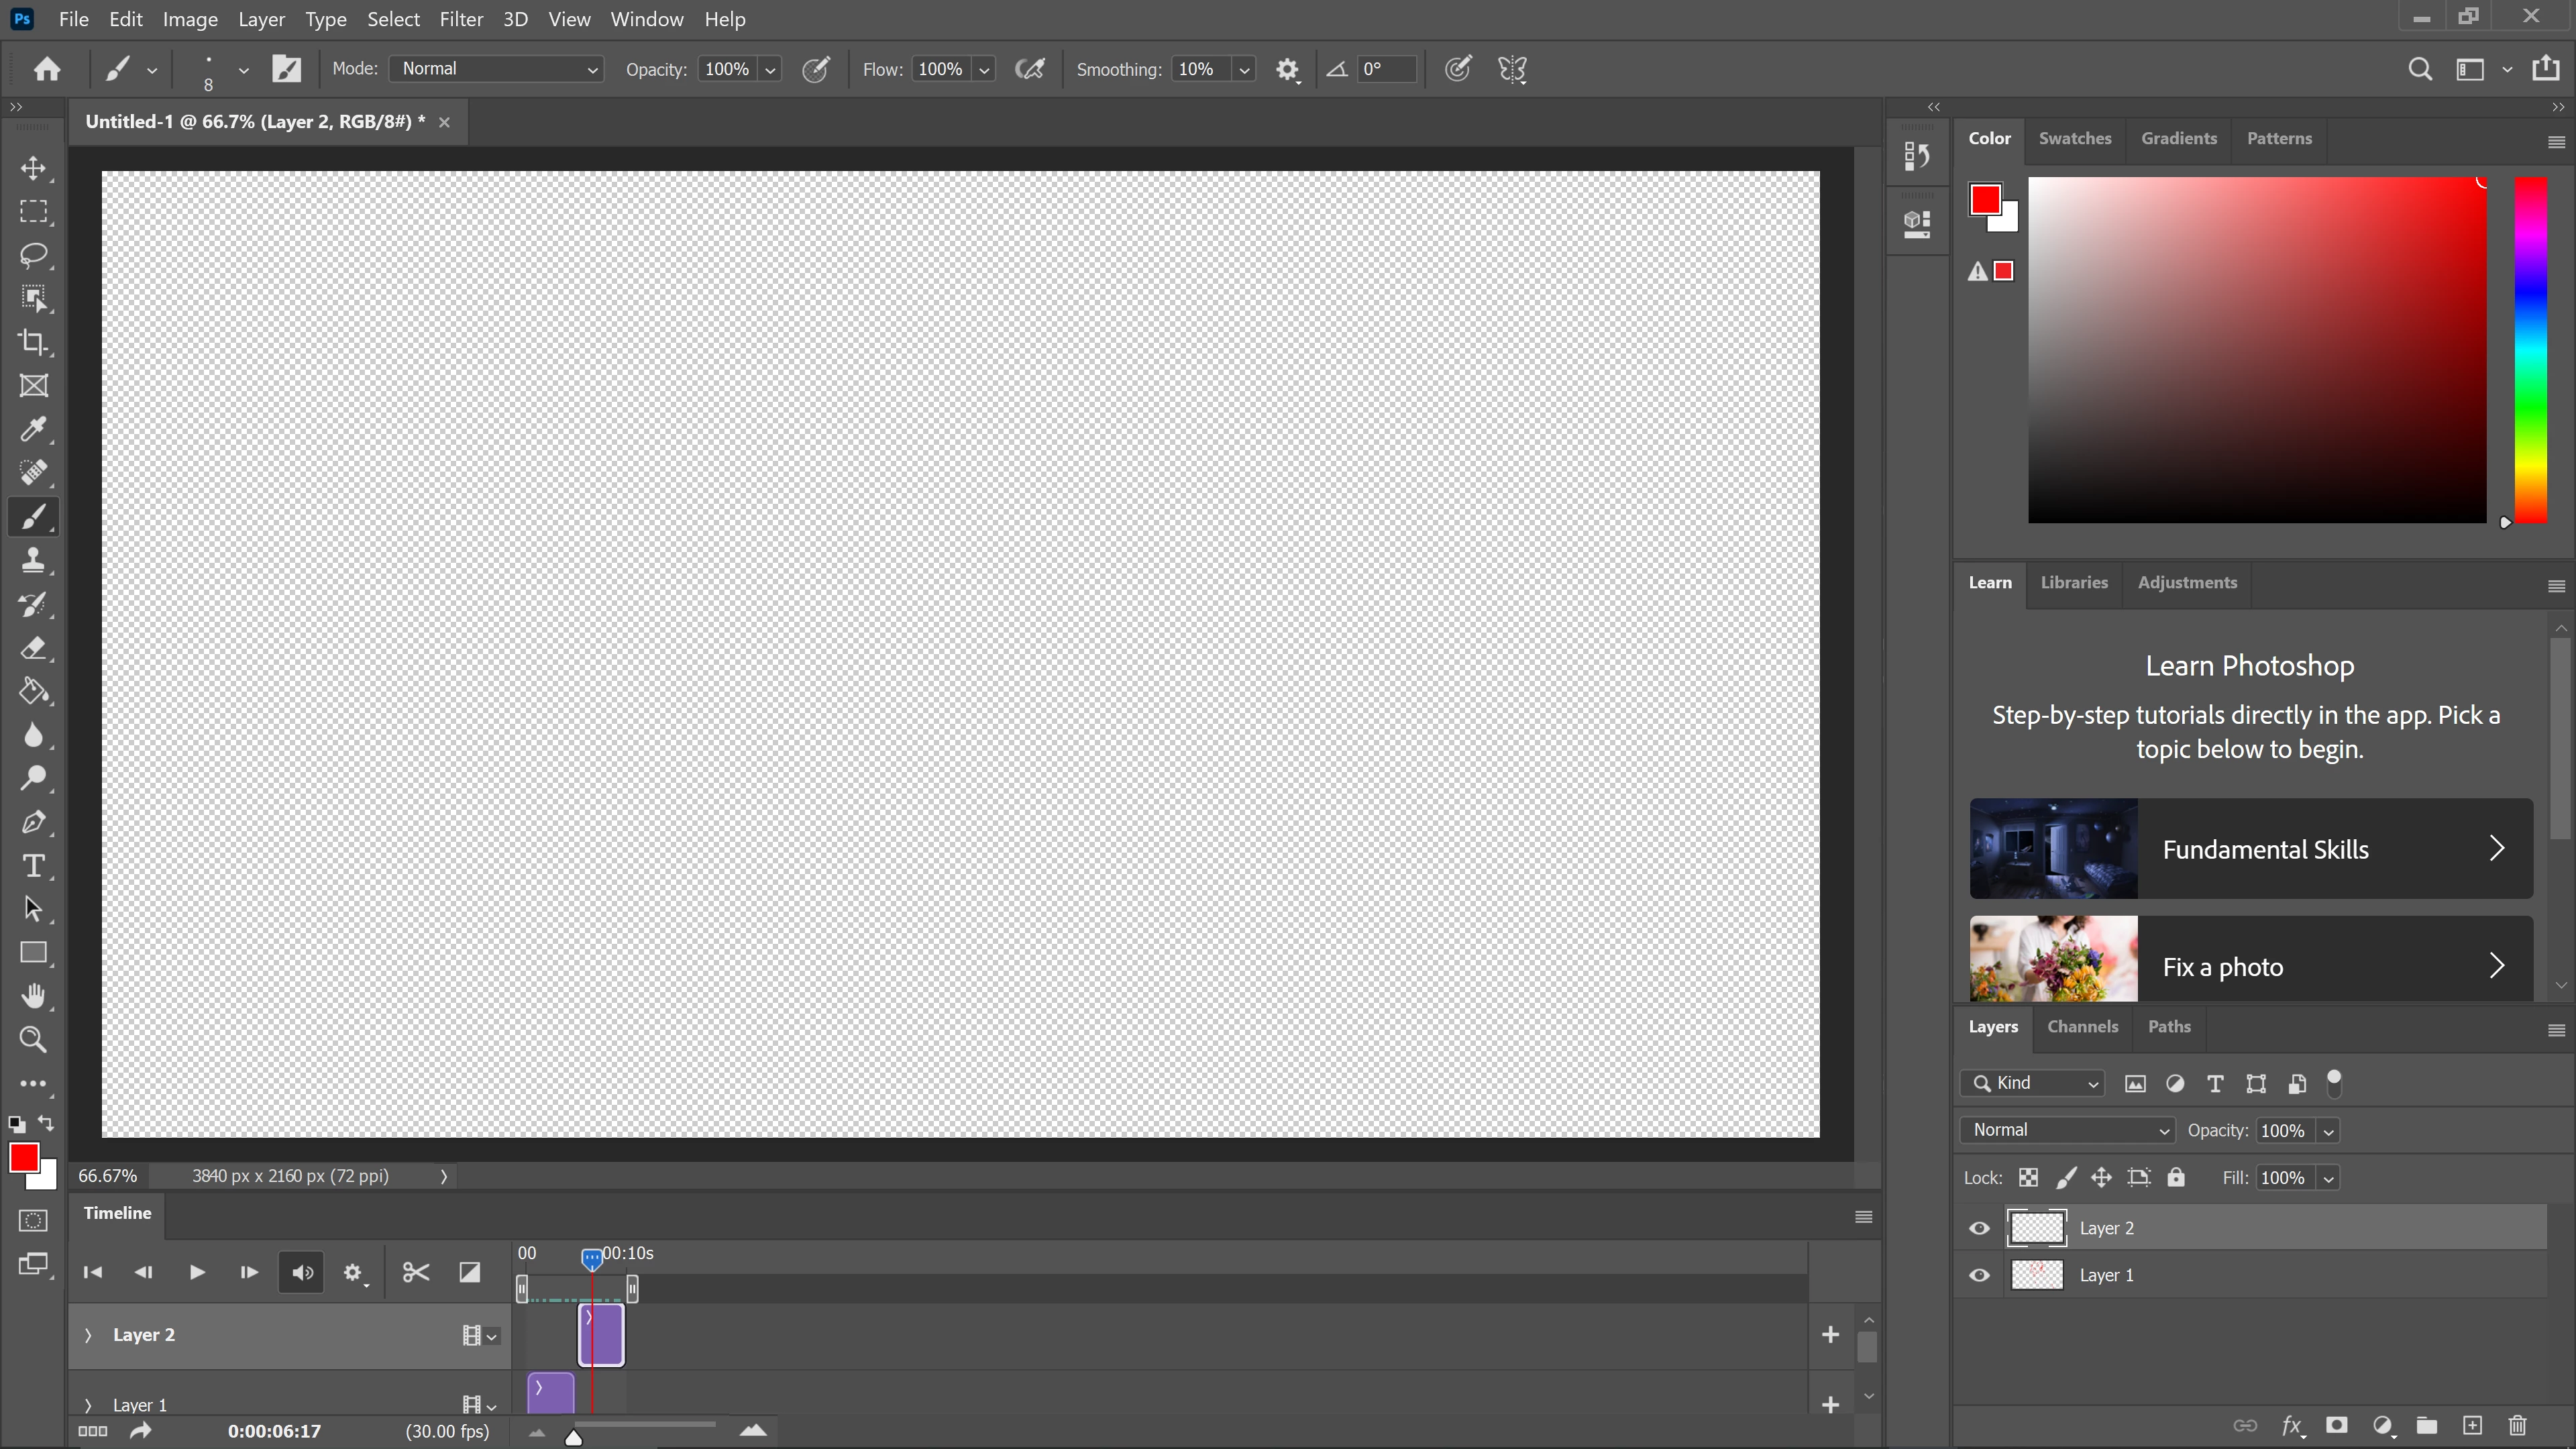
Task: Toggle visibility of Layer 1
Action: coord(1979,1276)
